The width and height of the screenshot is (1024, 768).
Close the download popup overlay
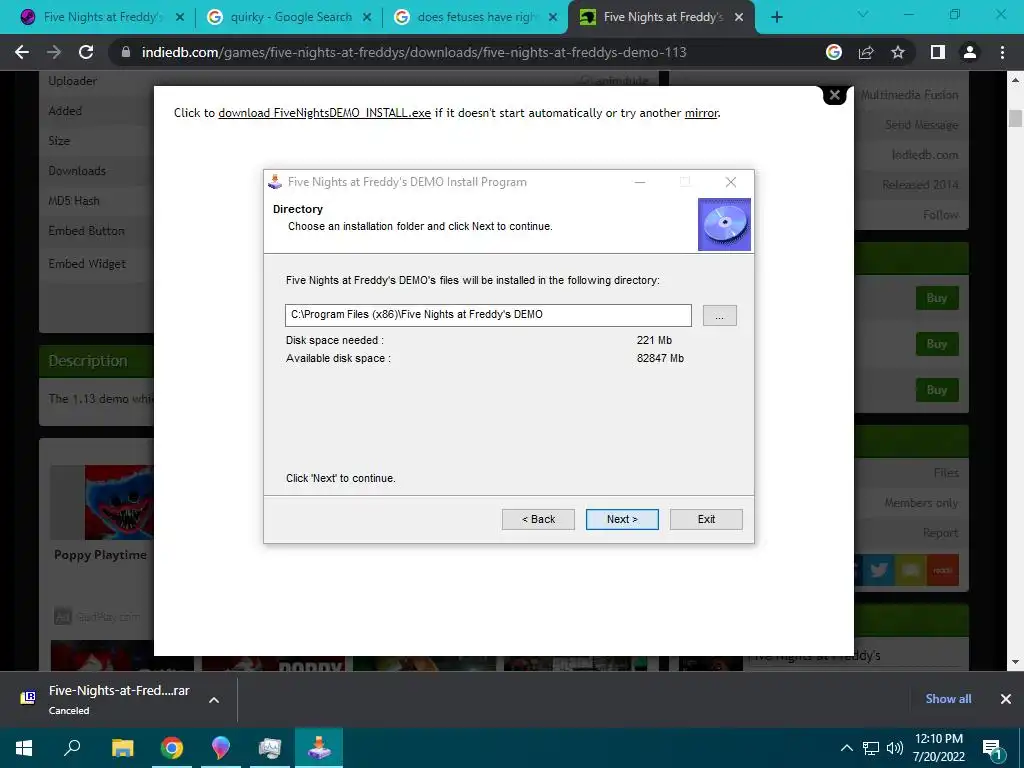pos(834,95)
